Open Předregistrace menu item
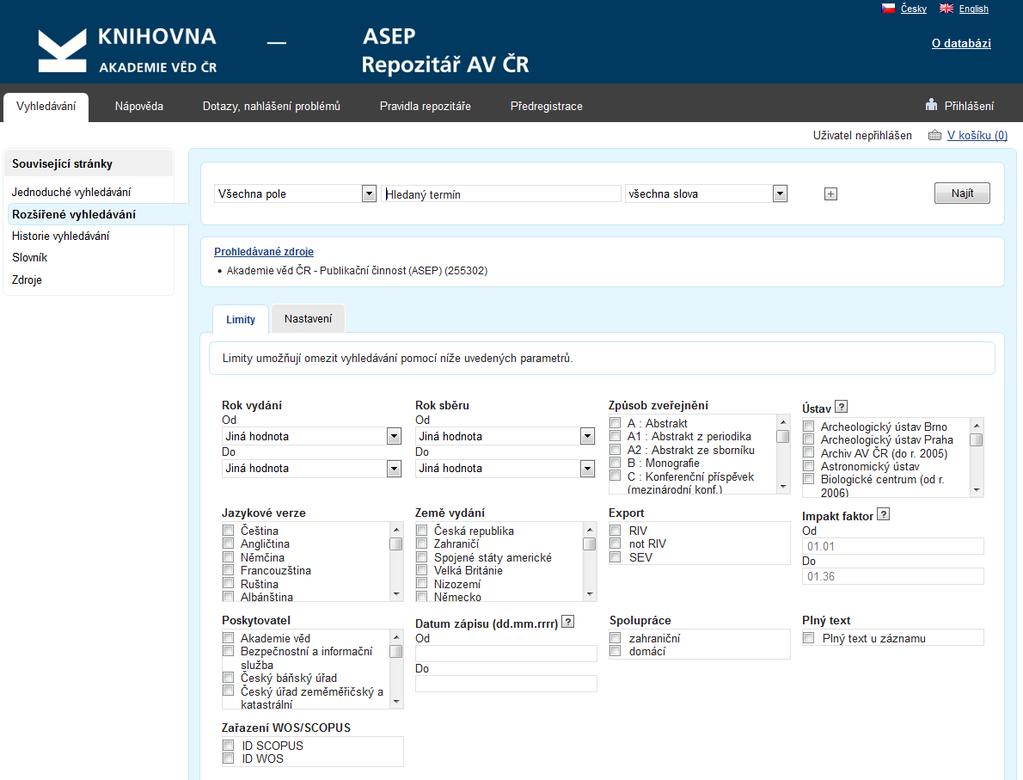Image resolution: width=1023 pixels, height=780 pixels. point(546,106)
